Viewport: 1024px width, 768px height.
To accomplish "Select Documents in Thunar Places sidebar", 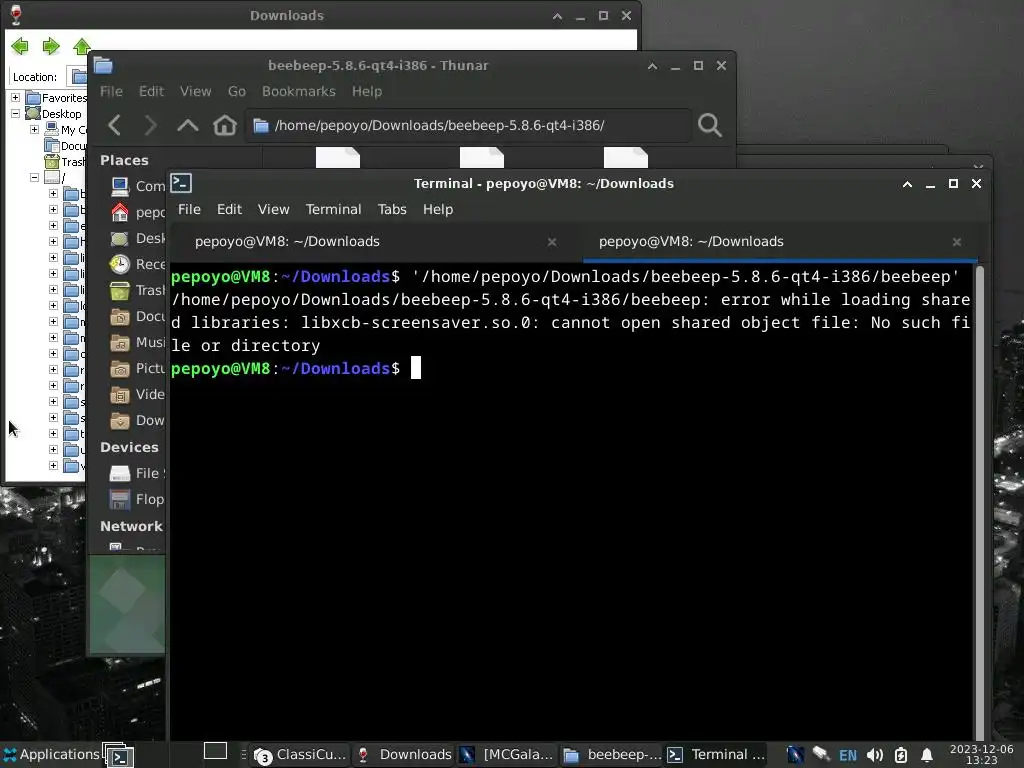I will point(137,317).
